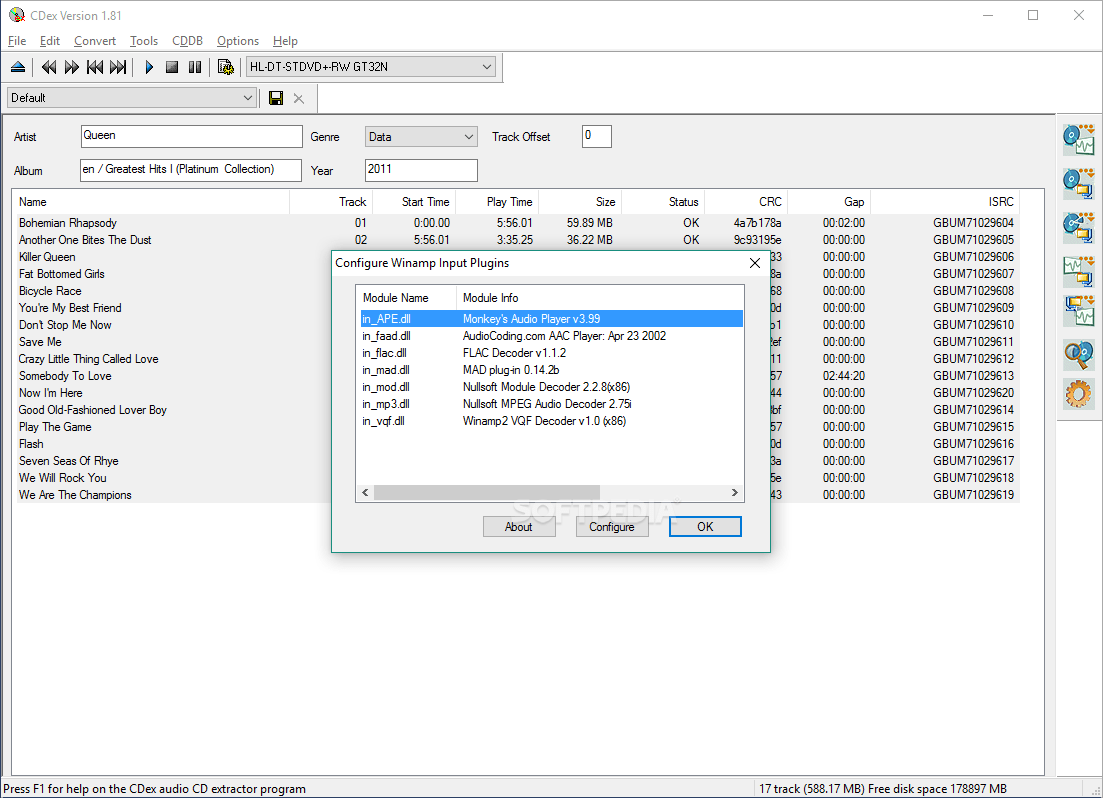
Task: Click the Module Info column header
Action: tap(600, 298)
